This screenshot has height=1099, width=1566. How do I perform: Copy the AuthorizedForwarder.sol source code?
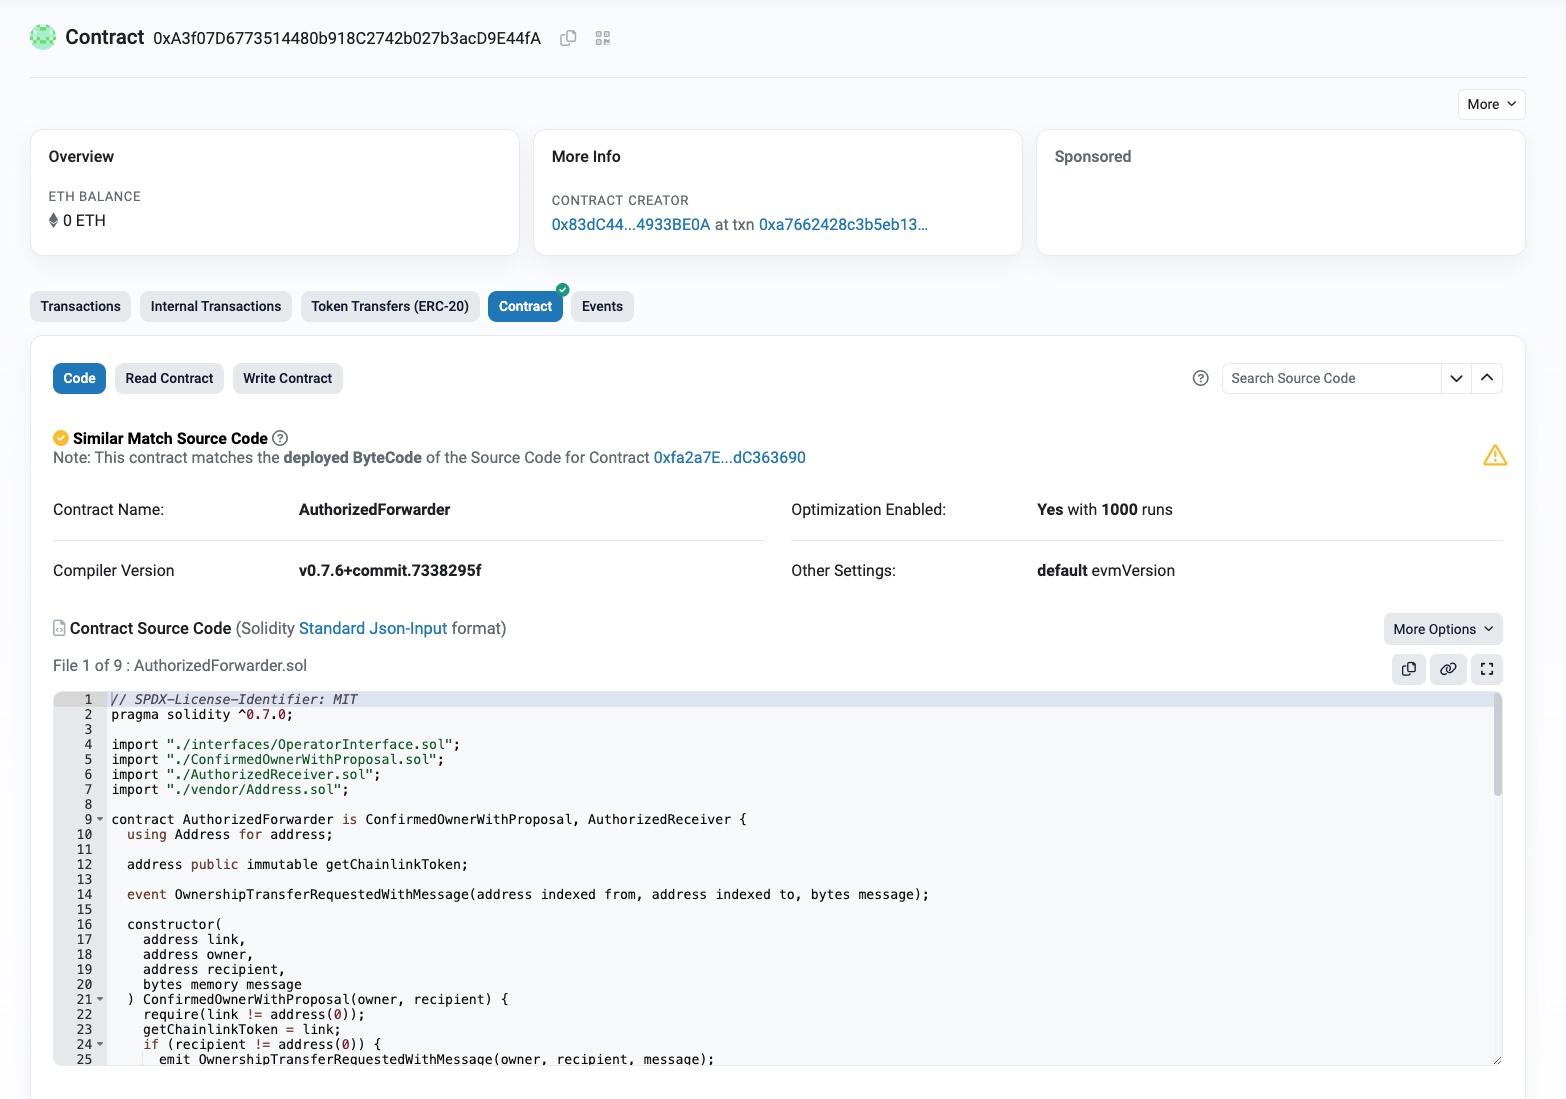[1408, 669]
